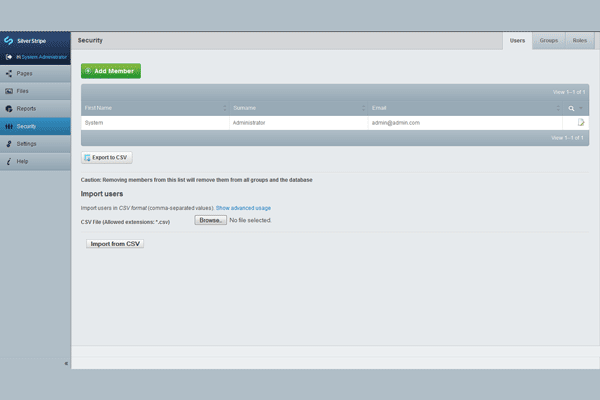Sort by the First Name column
Image resolution: width=600 pixels, height=400 pixels.
tap(155, 108)
